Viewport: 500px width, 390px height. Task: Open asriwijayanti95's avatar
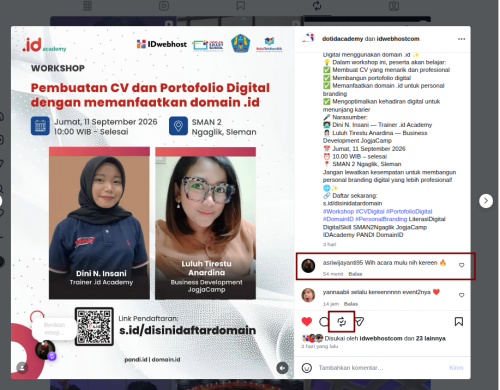308,266
